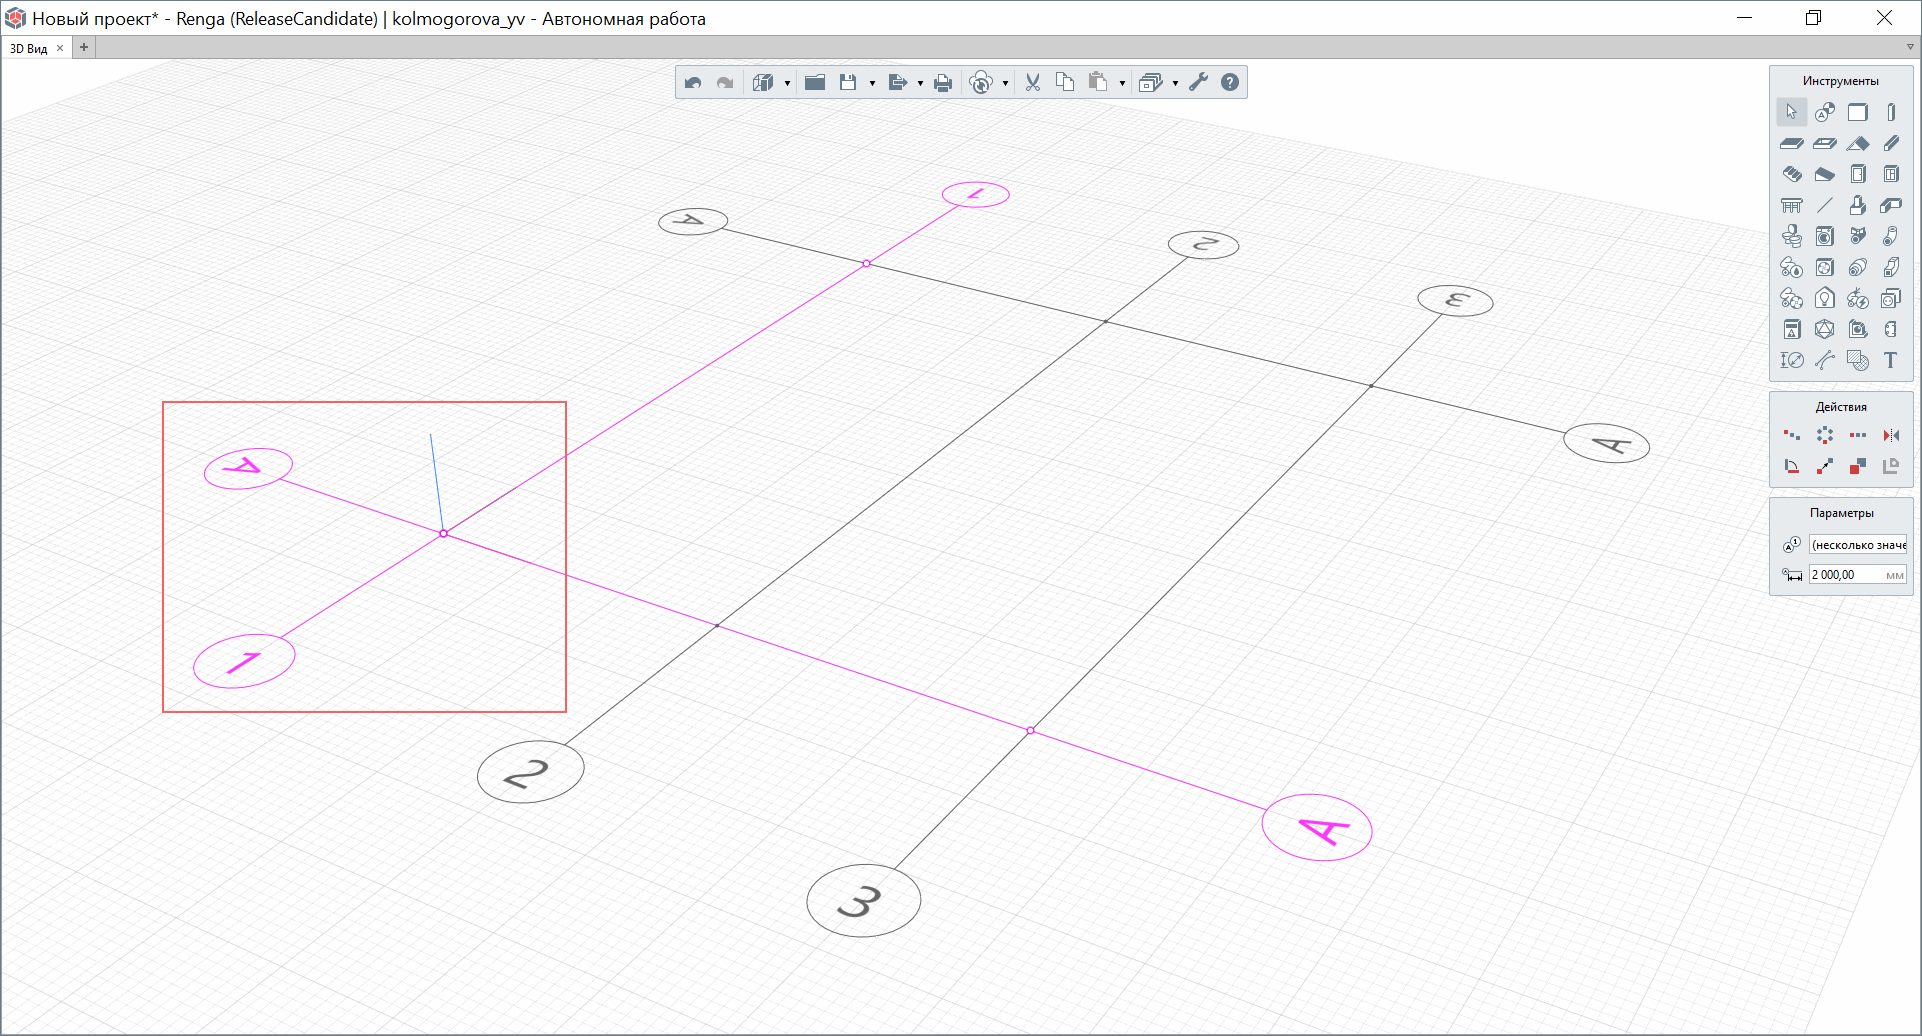The width and height of the screenshot is (1922, 1036).
Task: Select axis bubble 2 at bottom
Action: pos(530,771)
